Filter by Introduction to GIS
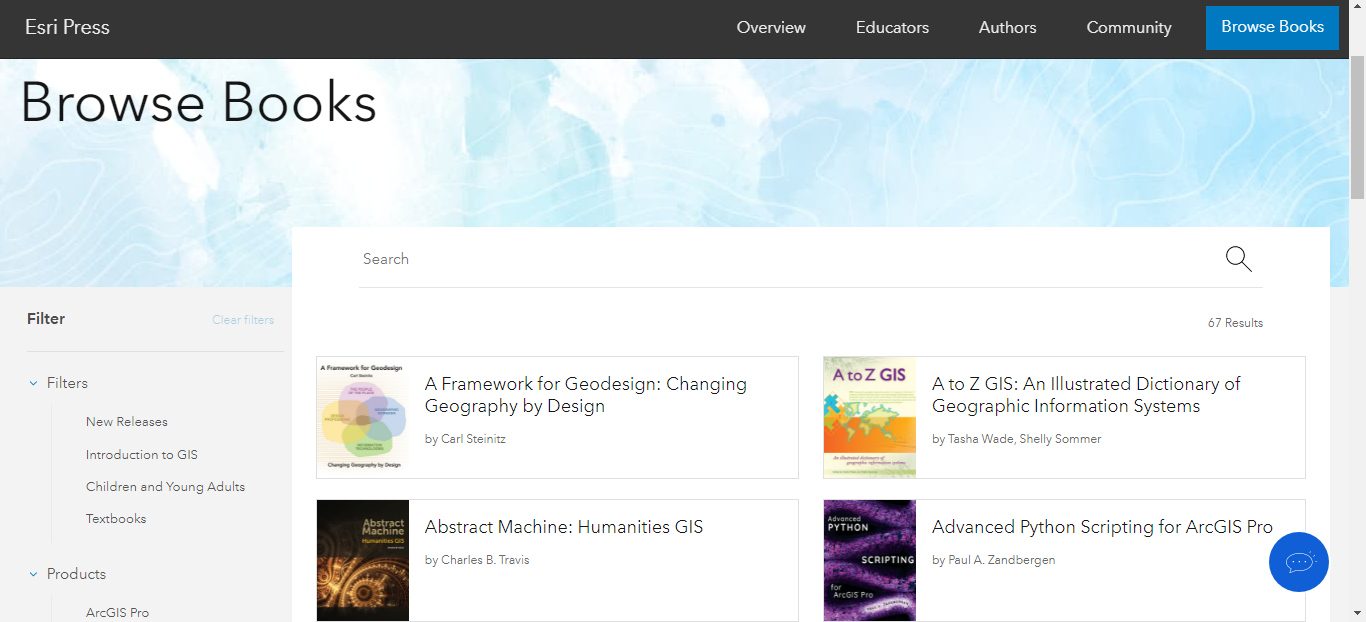1366x622 pixels. click(x=142, y=455)
